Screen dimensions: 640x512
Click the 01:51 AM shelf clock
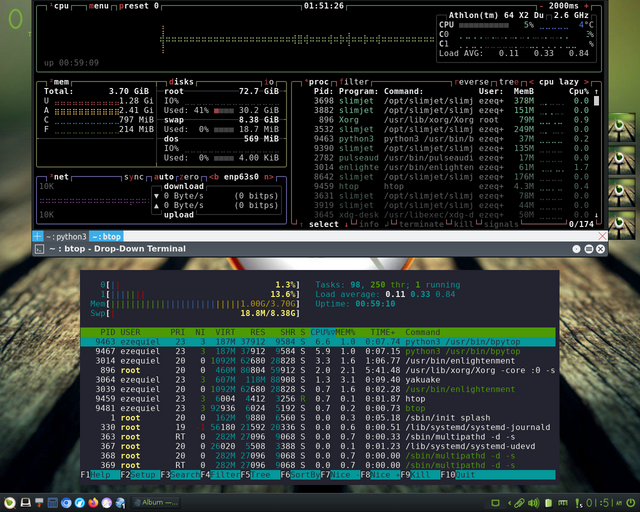(604, 503)
